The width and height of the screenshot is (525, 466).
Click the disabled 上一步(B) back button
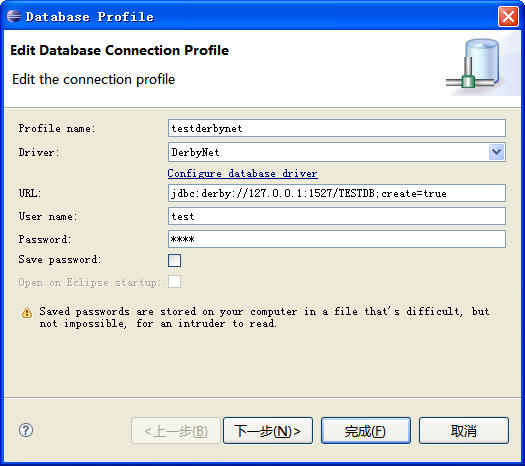coord(176,431)
